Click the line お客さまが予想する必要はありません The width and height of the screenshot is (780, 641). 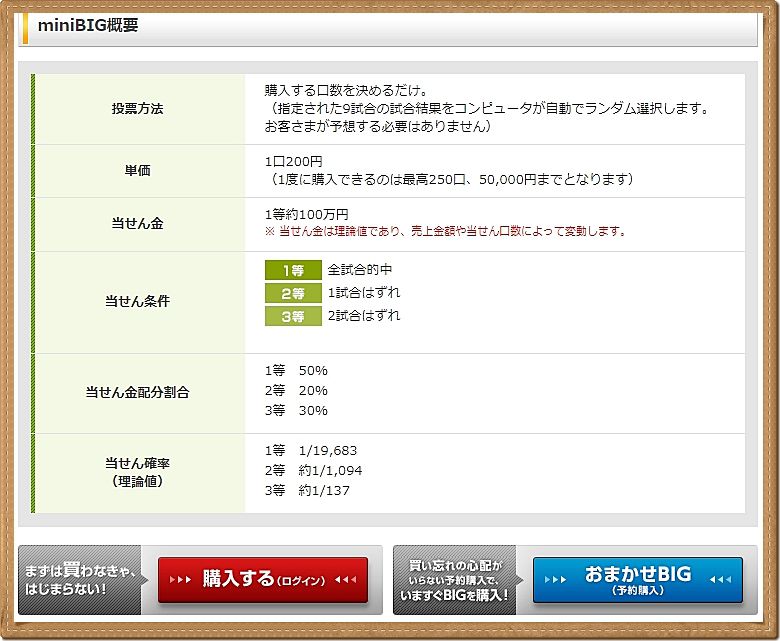click(x=378, y=126)
